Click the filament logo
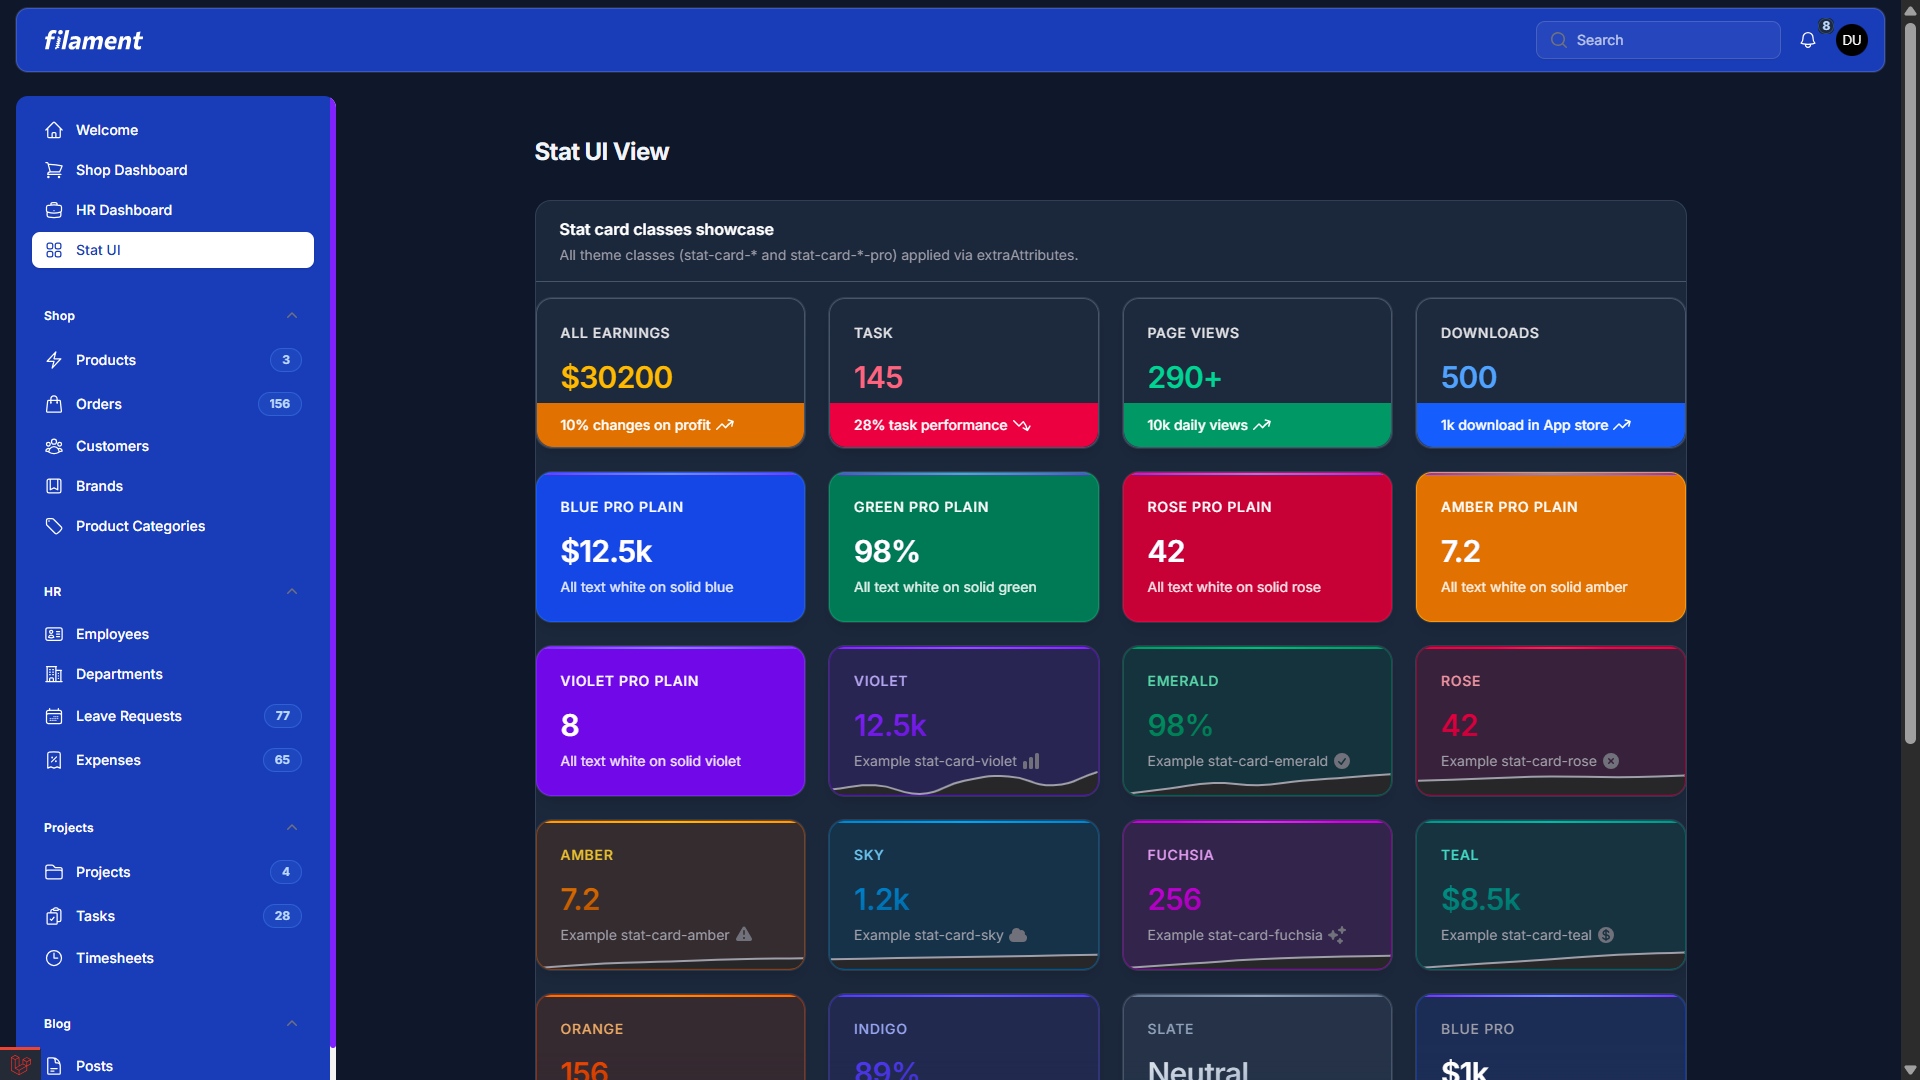Viewport: 1920px width, 1080px height. point(93,40)
